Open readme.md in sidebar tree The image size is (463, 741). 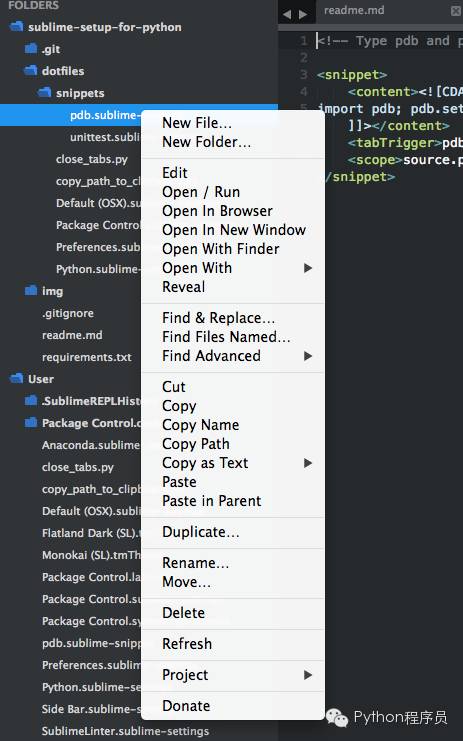[x=72, y=335]
